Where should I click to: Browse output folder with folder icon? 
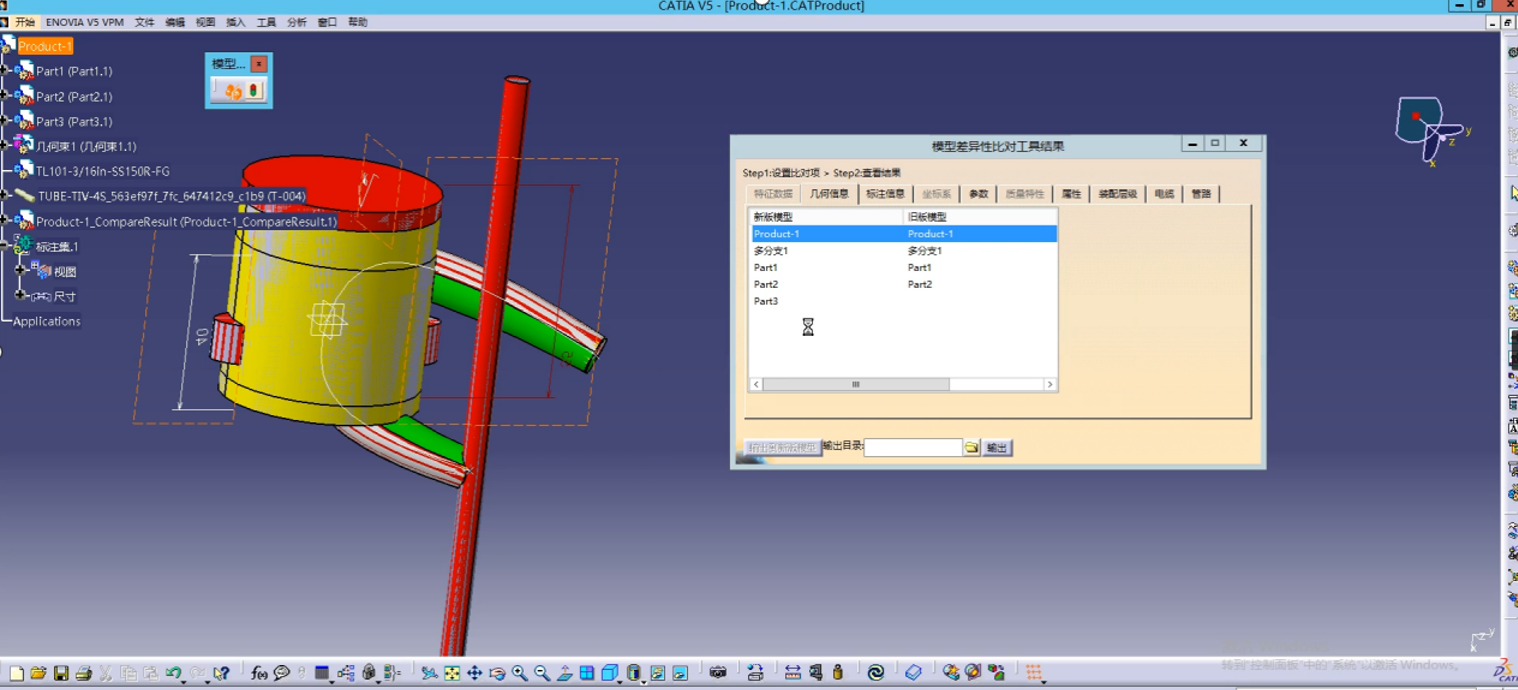pyautogui.click(x=971, y=447)
